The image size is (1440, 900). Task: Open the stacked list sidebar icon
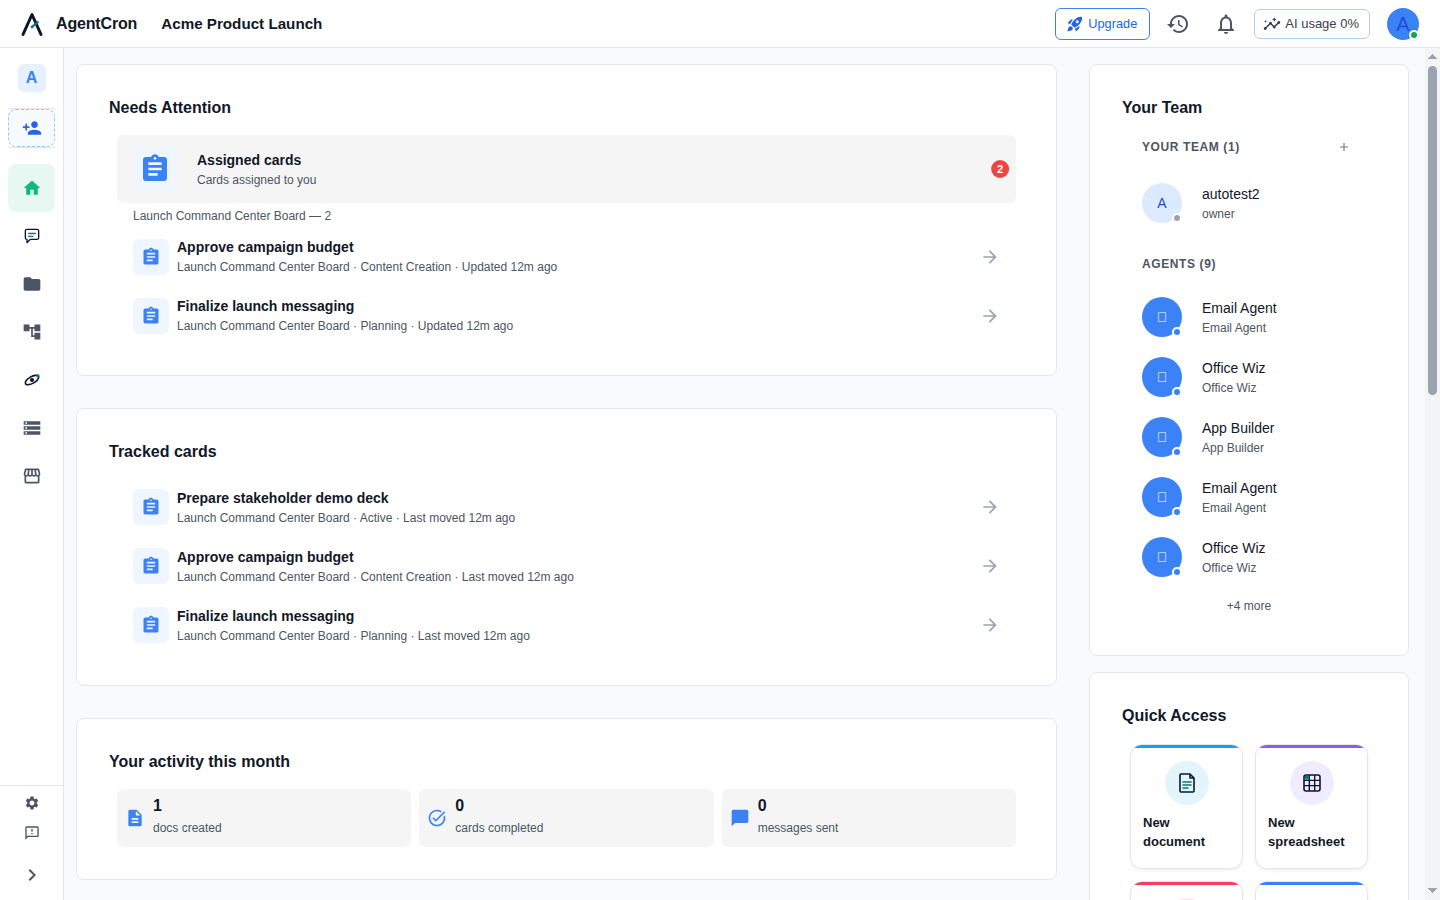(x=32, y=428)
